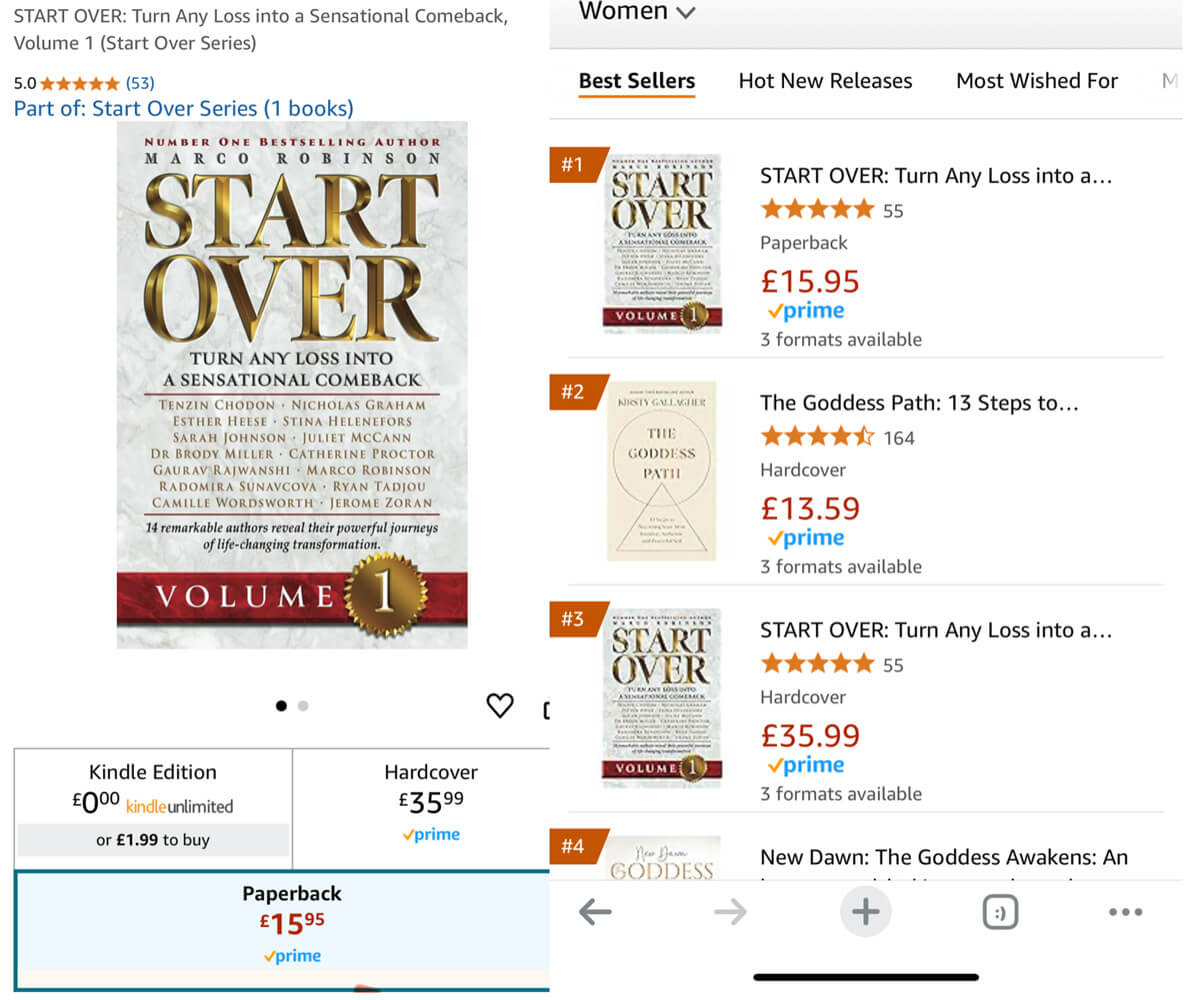This screenshot has height=1000, width=1200.
Task: Switch to the Hot New Releases tab
Action: pos(825,80)
